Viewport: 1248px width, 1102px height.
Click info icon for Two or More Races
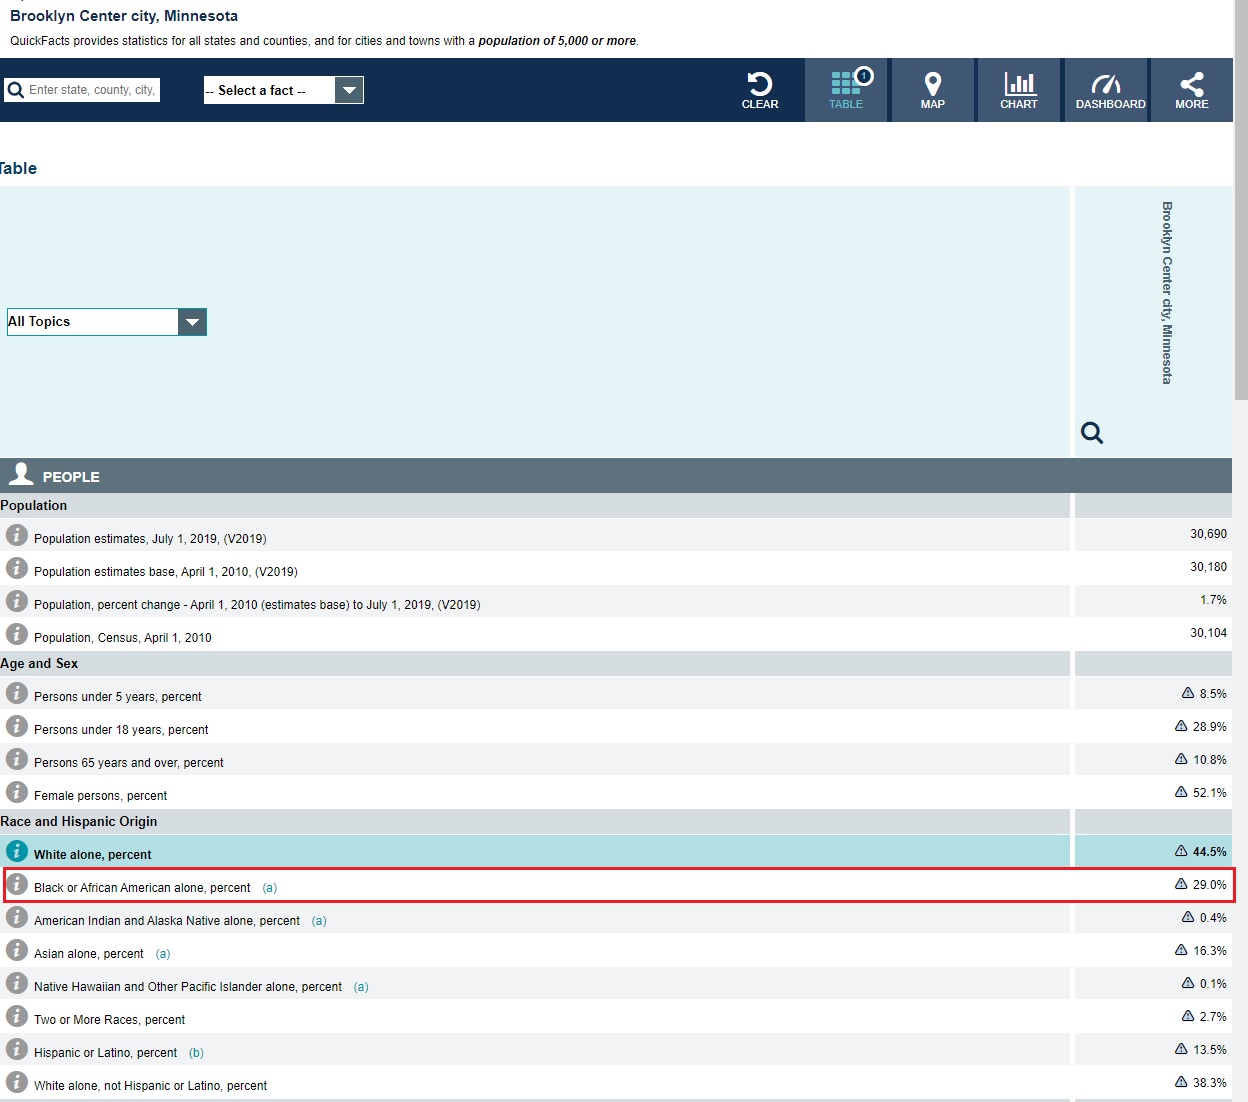pos(17,1016)
